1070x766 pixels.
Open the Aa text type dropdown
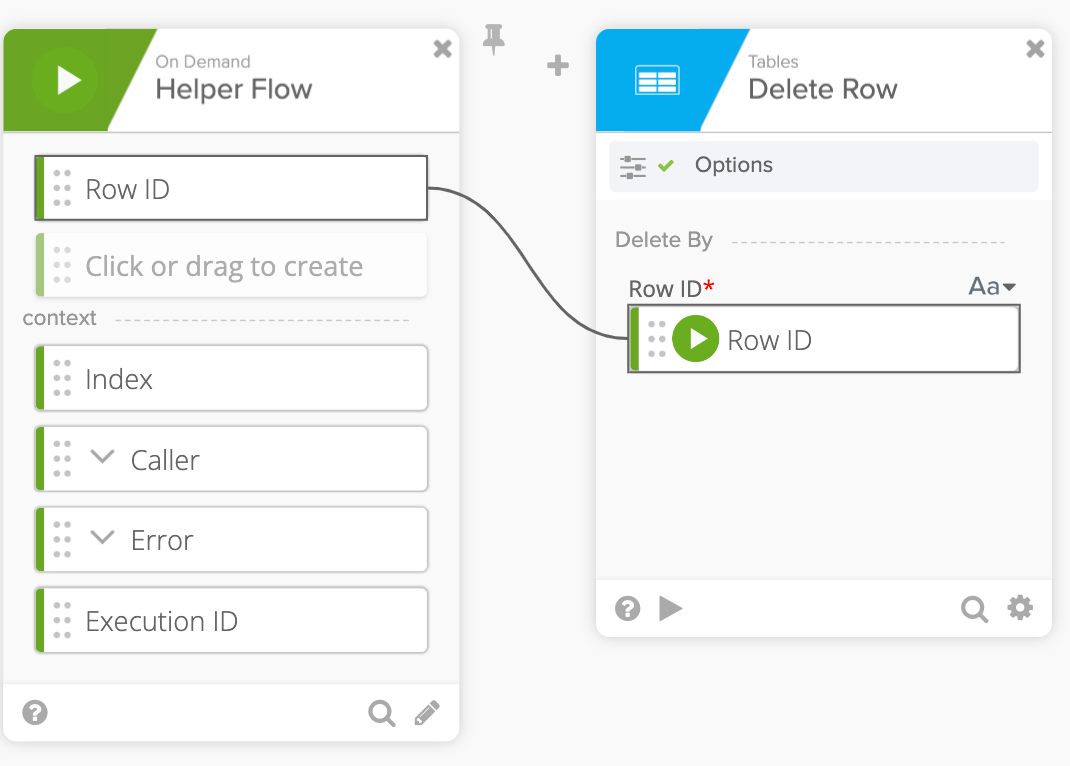tap(991, 287)
